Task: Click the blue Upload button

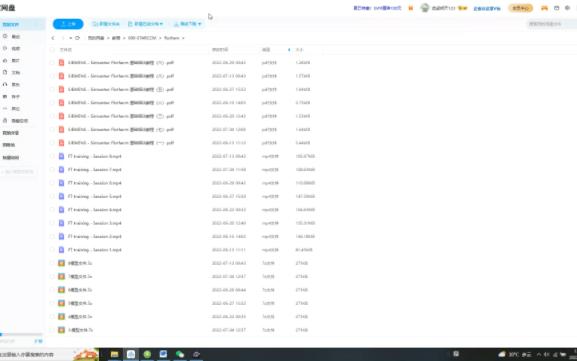Action: [x=68, y=24]
